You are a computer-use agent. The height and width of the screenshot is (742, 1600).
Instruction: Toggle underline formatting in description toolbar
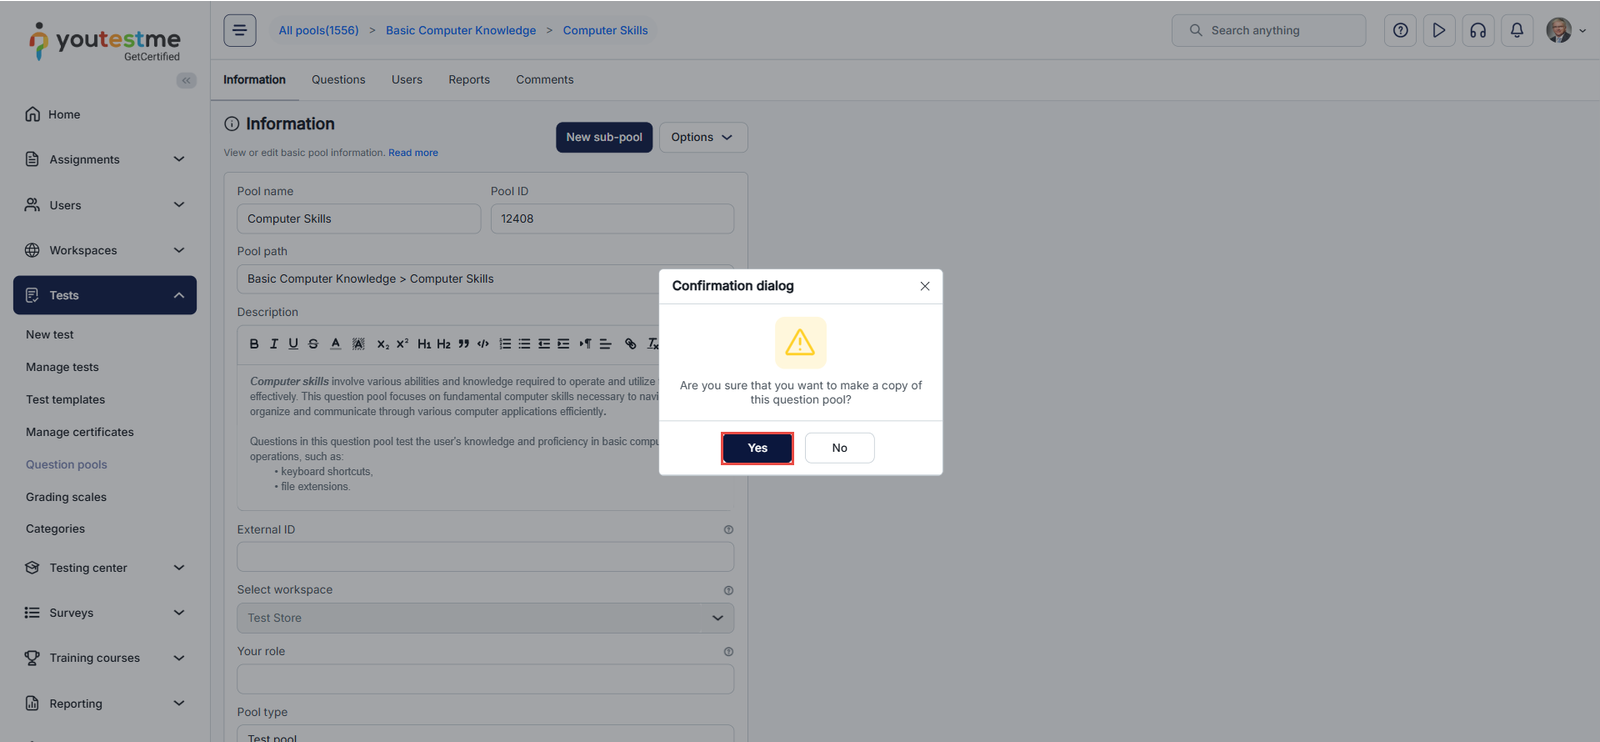[293, 344]
